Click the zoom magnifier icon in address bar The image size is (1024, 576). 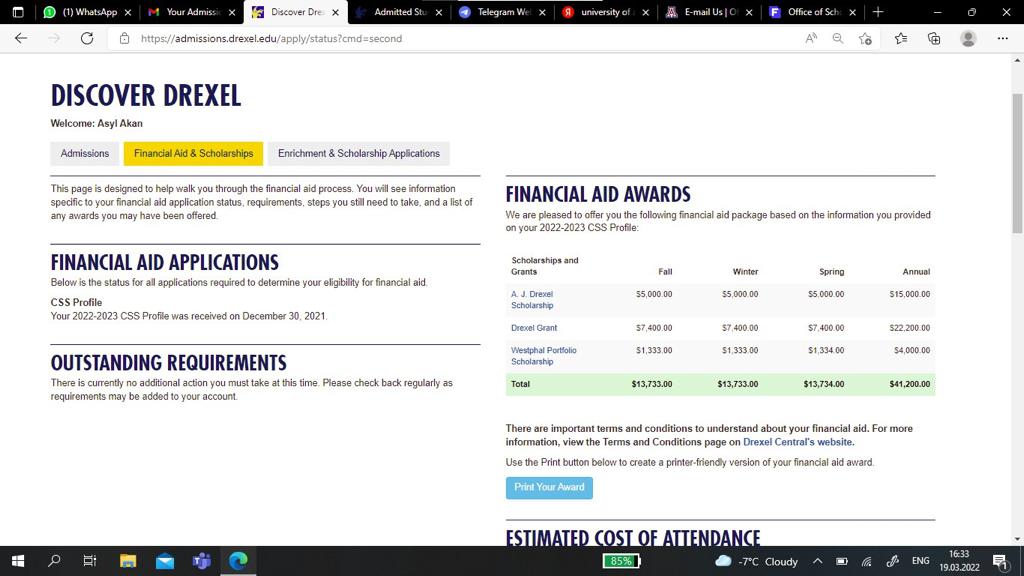pos(838,38)
